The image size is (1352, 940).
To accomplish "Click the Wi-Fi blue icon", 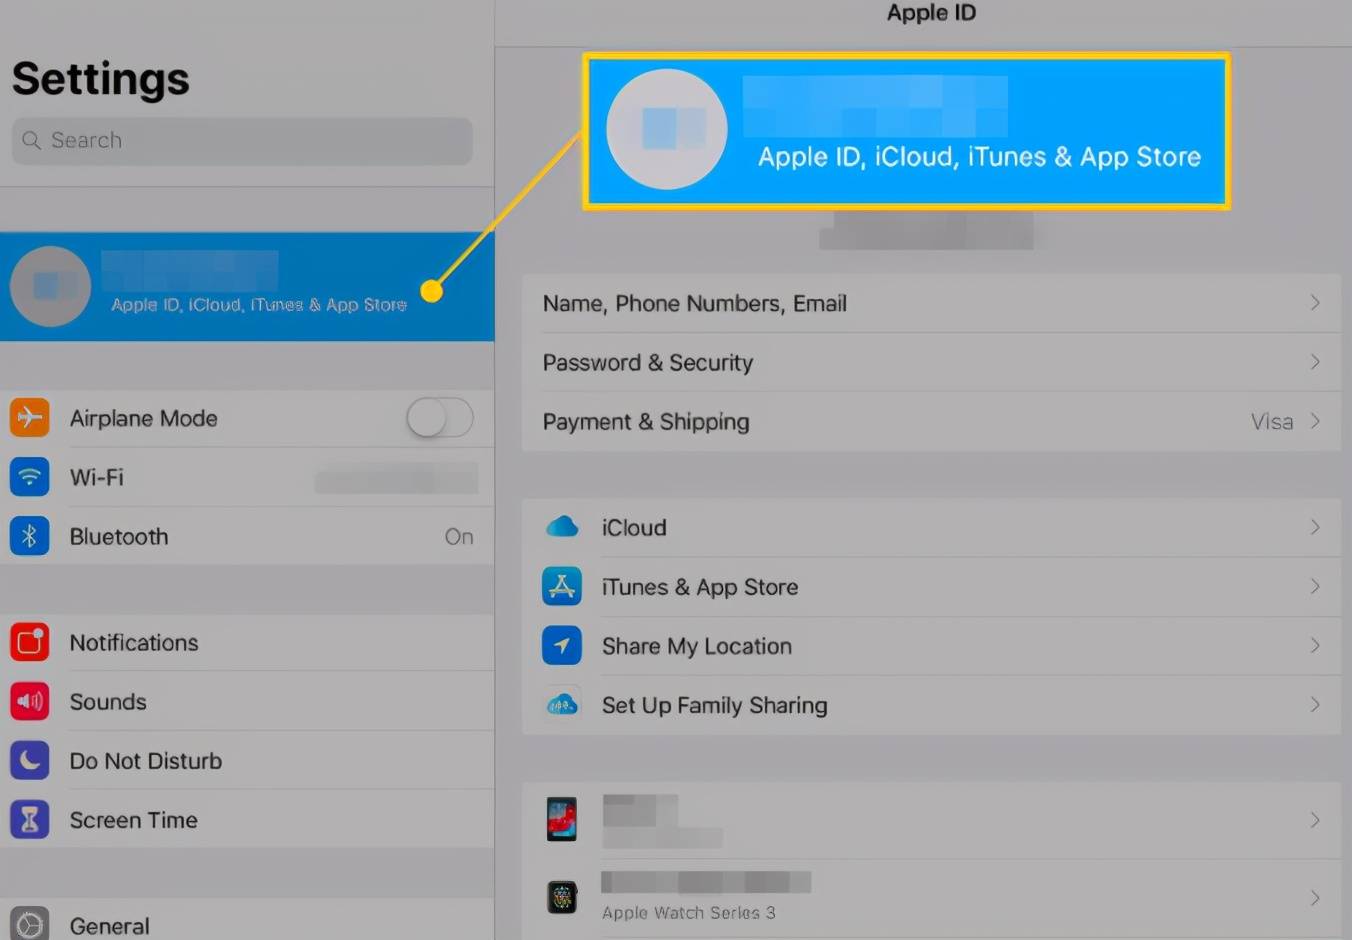I will [x=30, y=477].
